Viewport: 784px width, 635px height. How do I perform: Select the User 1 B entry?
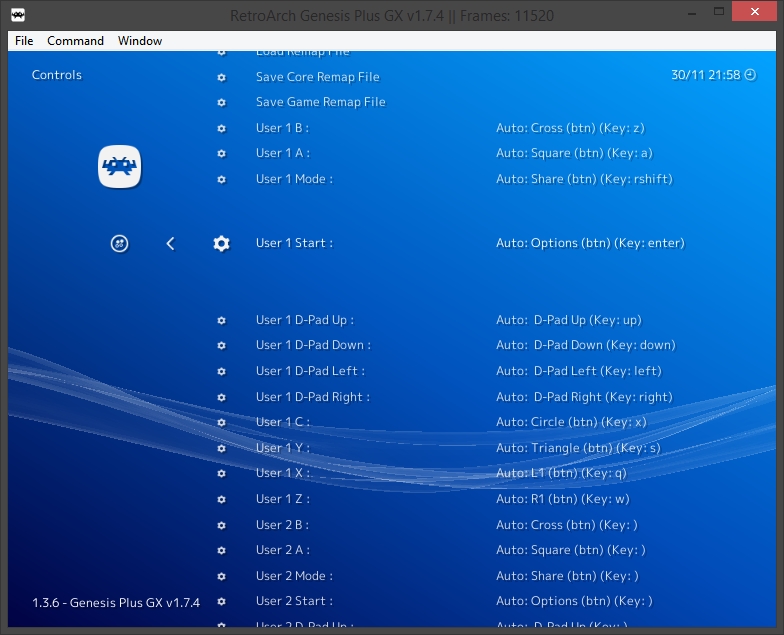[x=282, y=128]
